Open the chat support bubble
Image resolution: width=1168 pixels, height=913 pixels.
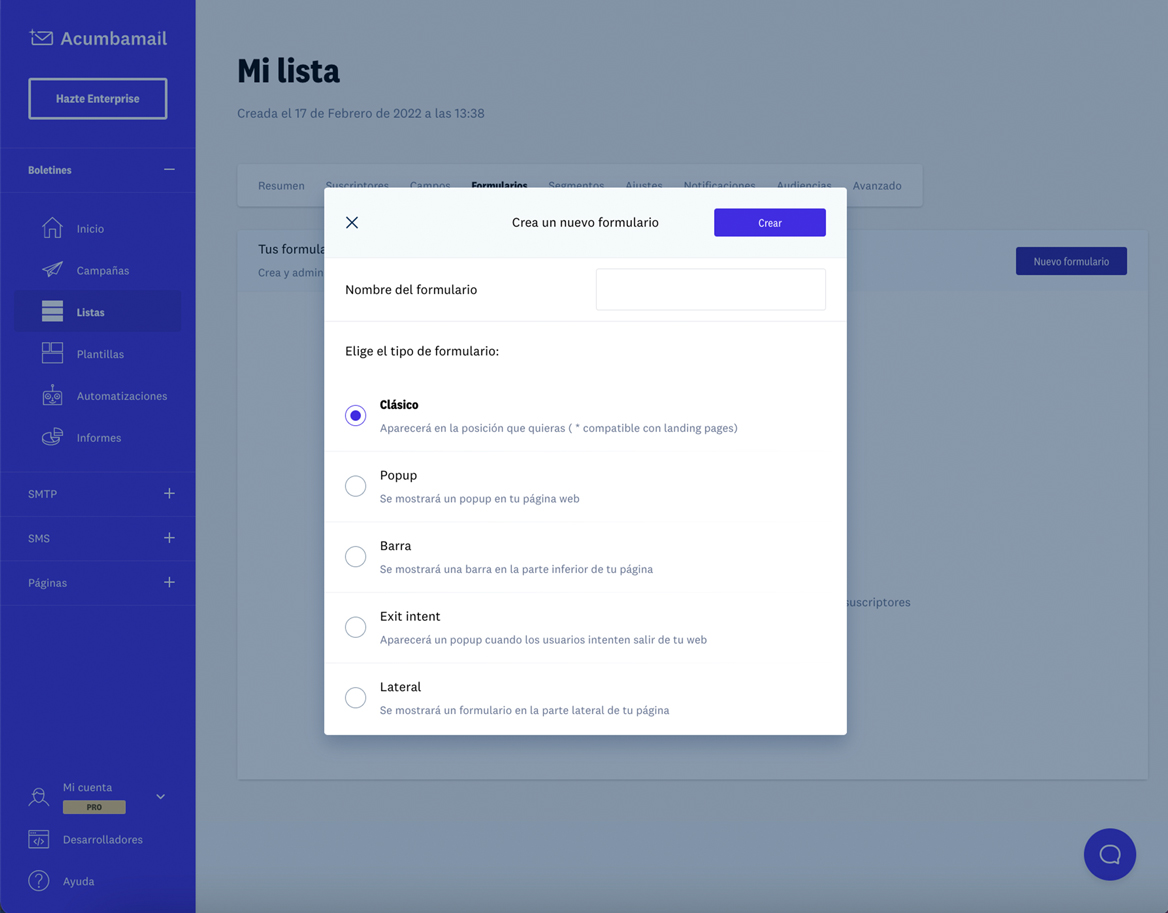click(x=1109, y=854)
